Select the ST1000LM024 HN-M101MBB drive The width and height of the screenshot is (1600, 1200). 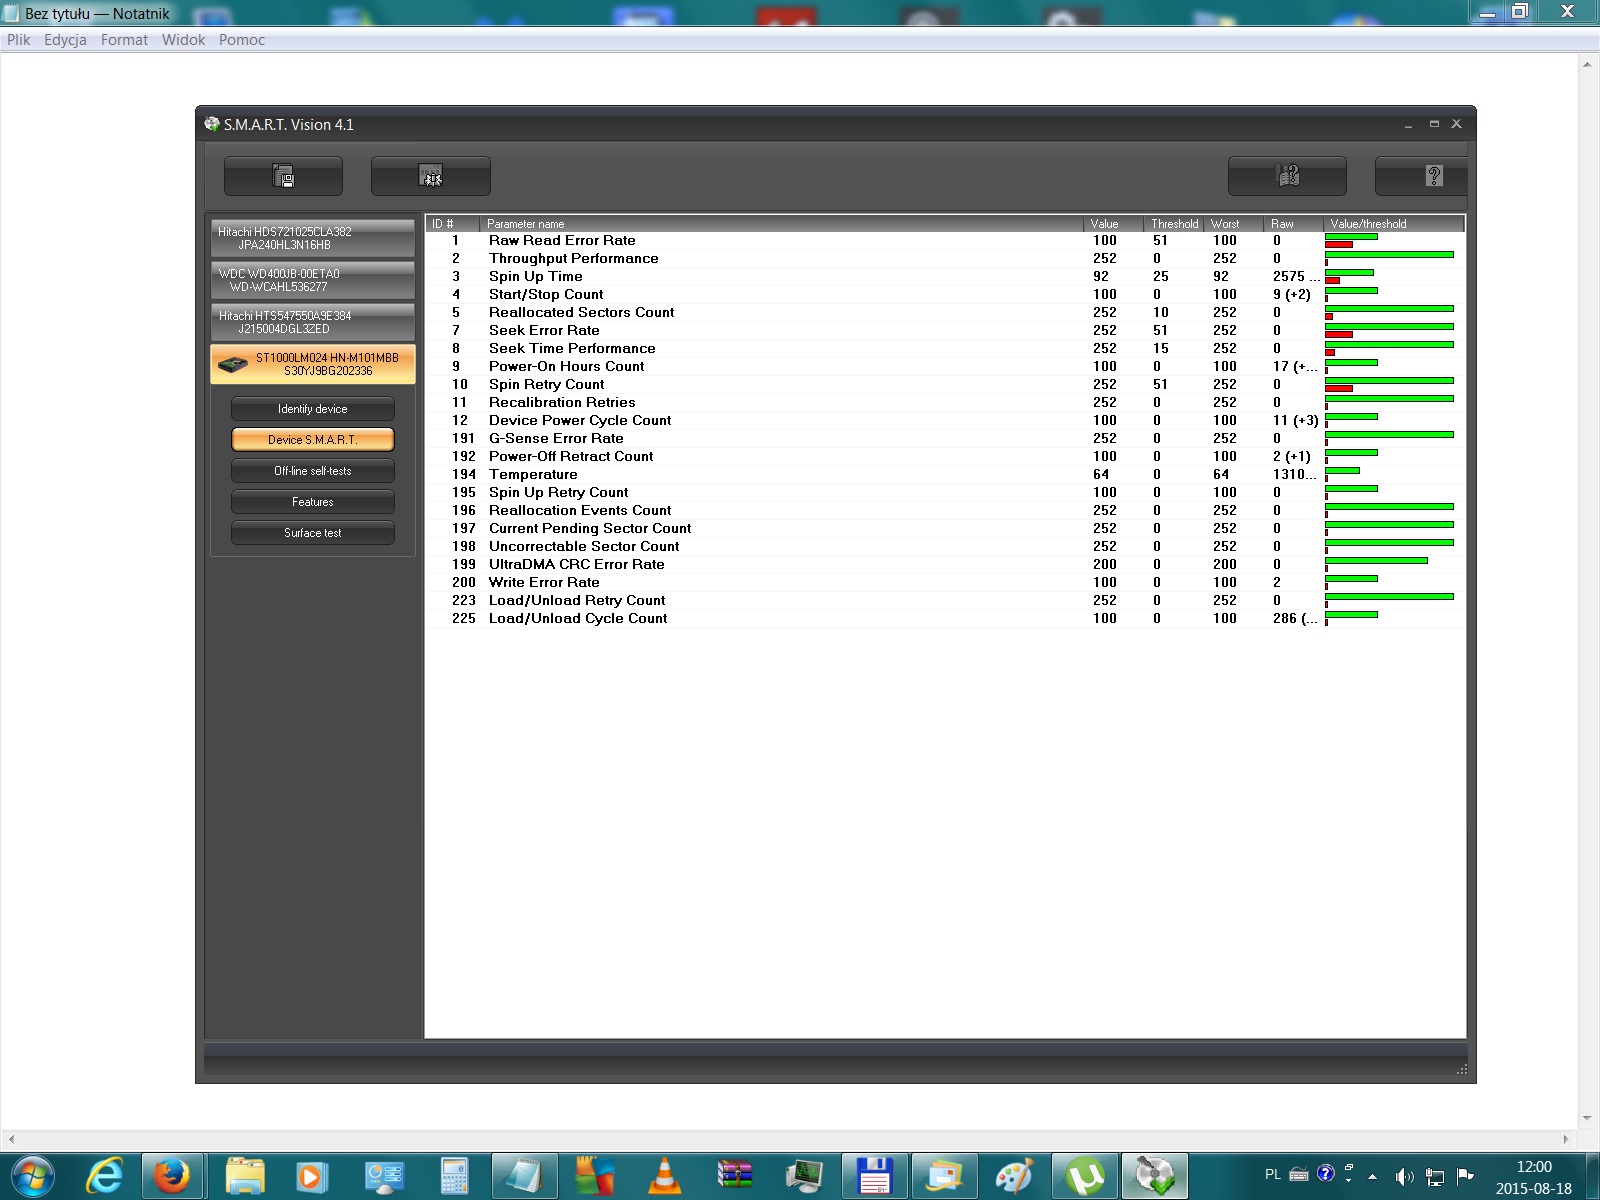pos(313,364)
